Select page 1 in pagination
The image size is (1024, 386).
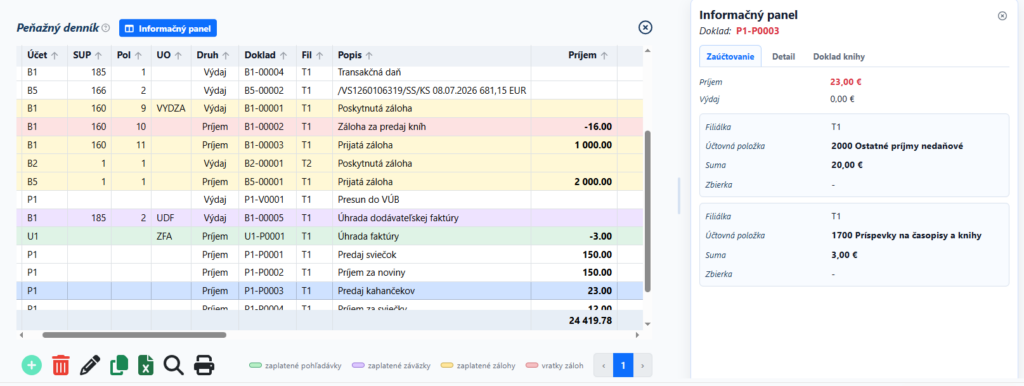(x=623, y=365)
